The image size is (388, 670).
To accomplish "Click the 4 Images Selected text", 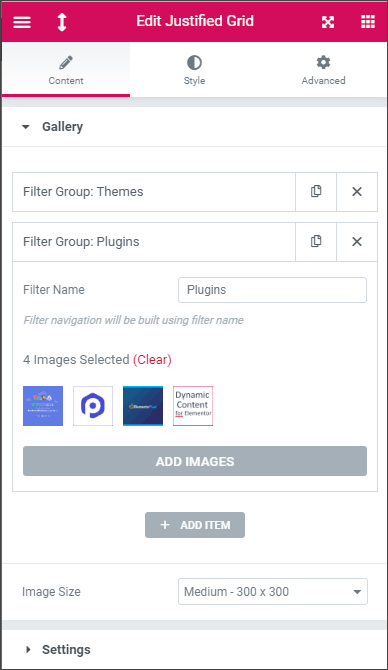I will tap(76, 360).
